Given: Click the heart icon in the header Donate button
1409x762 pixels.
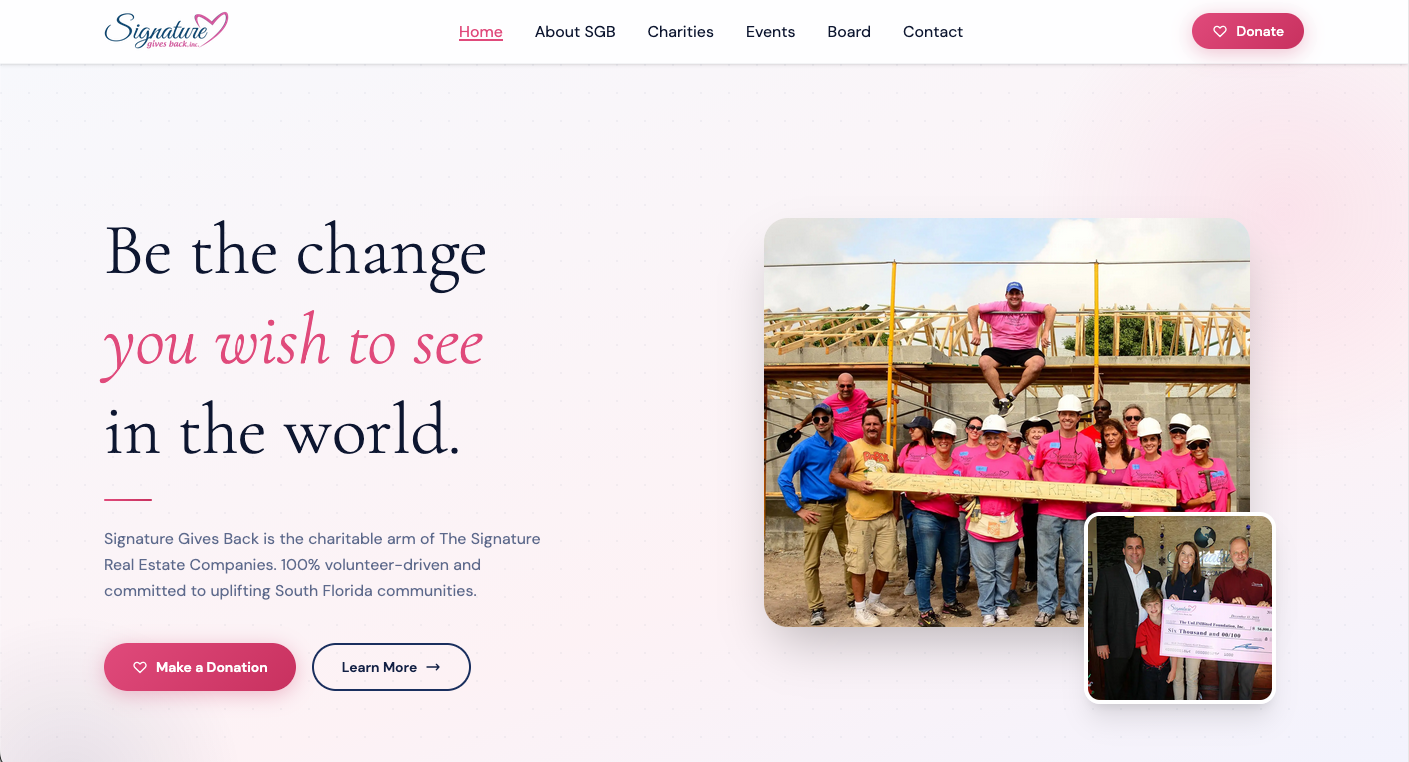Looking at the screenshot, I should (1220, 32).
